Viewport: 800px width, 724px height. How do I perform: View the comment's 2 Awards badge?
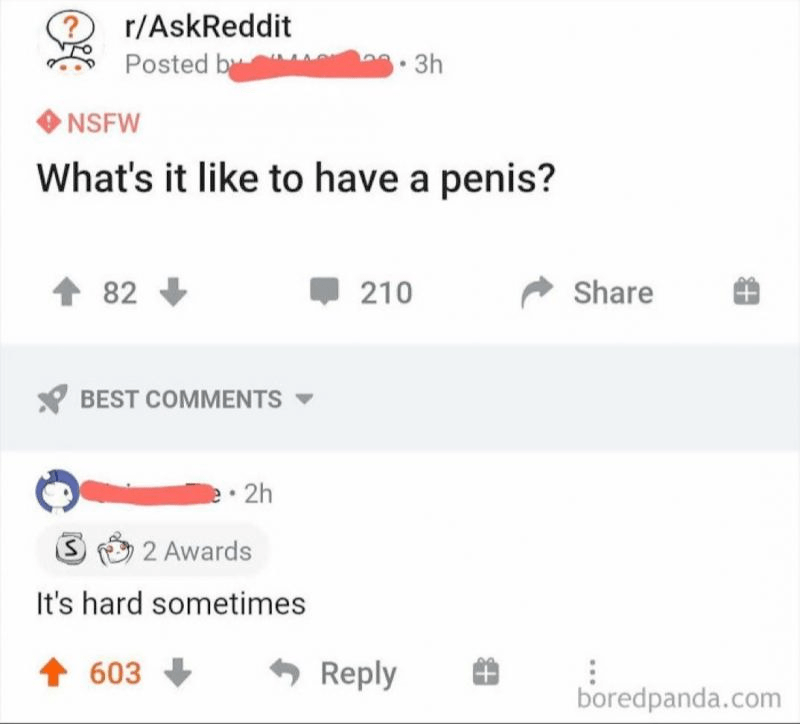click(153, 551)
